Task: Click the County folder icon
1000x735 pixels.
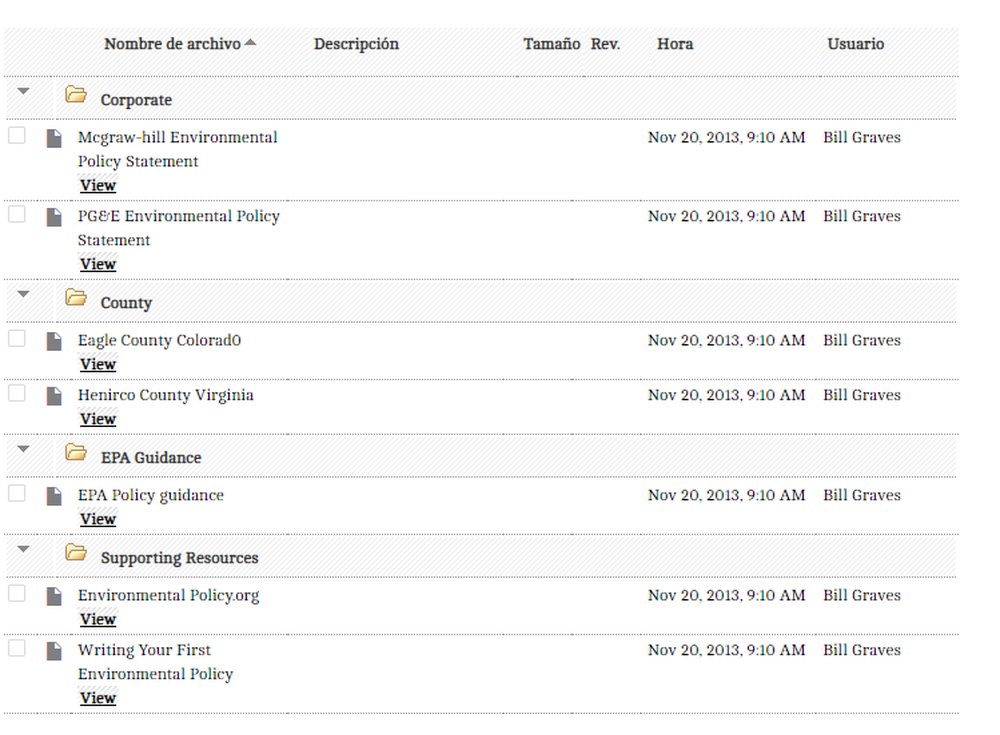Action: coord(76,297)
